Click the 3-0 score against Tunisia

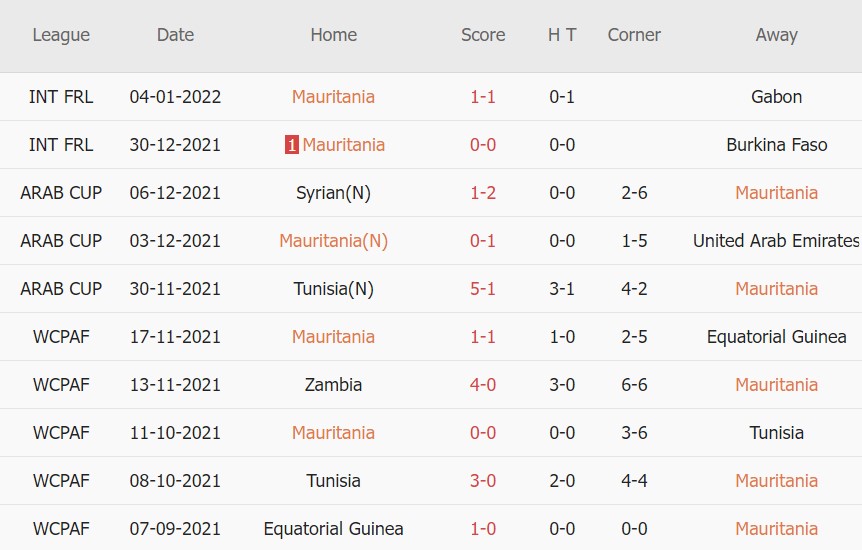(483, 481)
